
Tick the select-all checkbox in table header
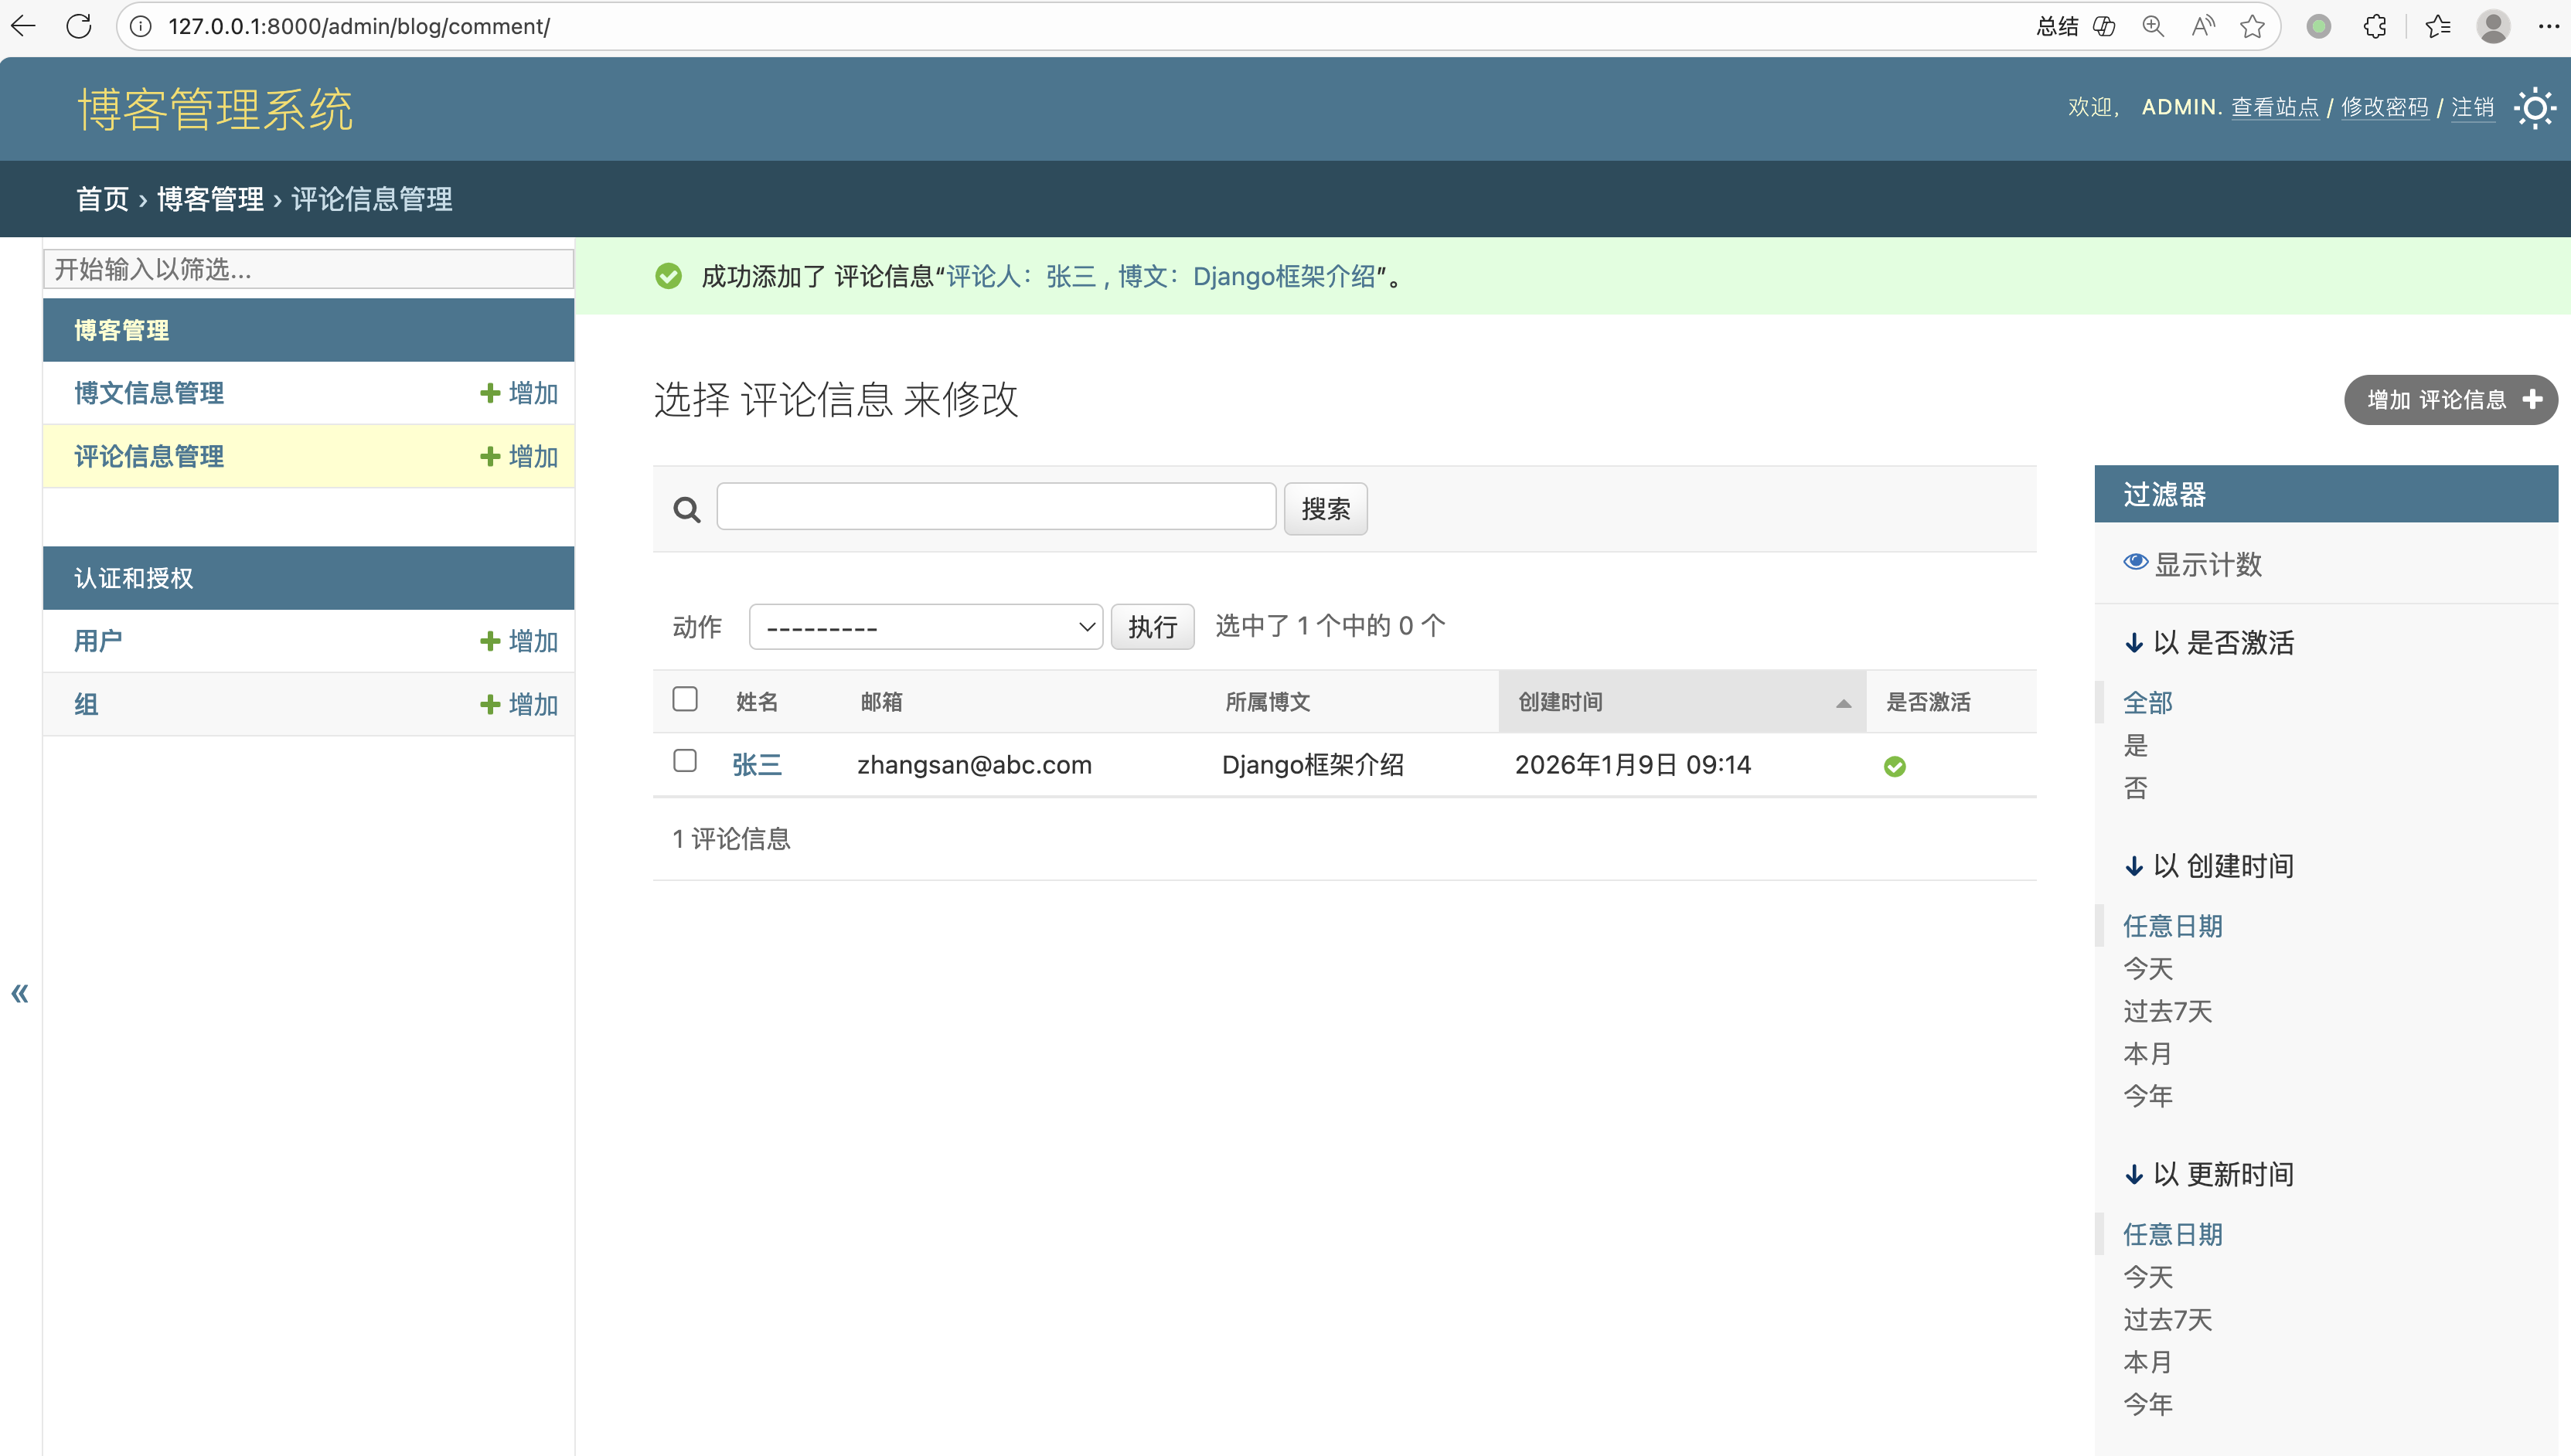pos(685,698)
